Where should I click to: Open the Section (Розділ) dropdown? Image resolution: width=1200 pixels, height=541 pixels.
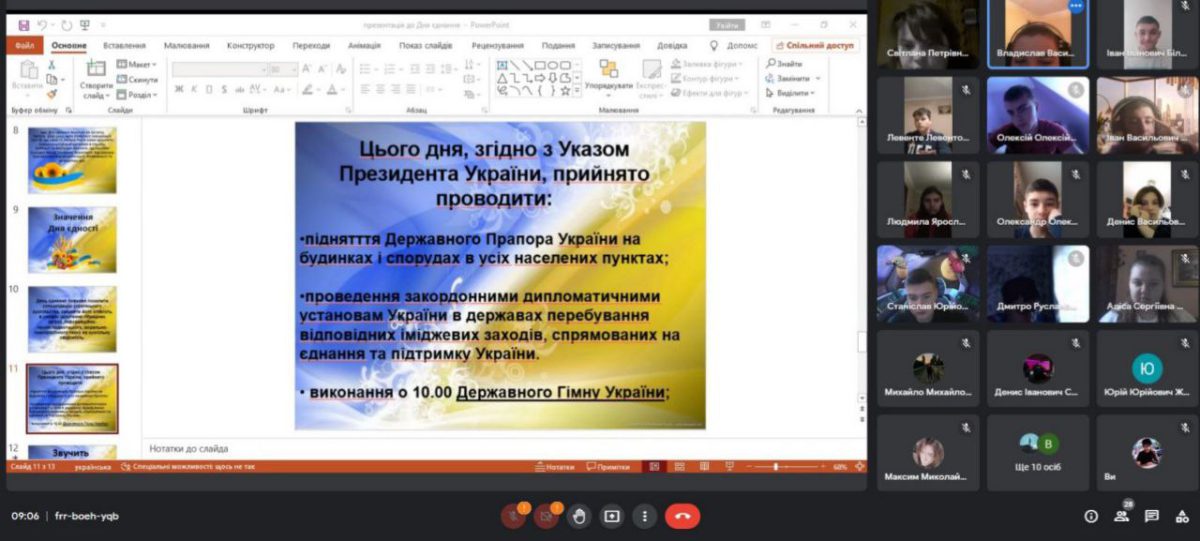136,94
